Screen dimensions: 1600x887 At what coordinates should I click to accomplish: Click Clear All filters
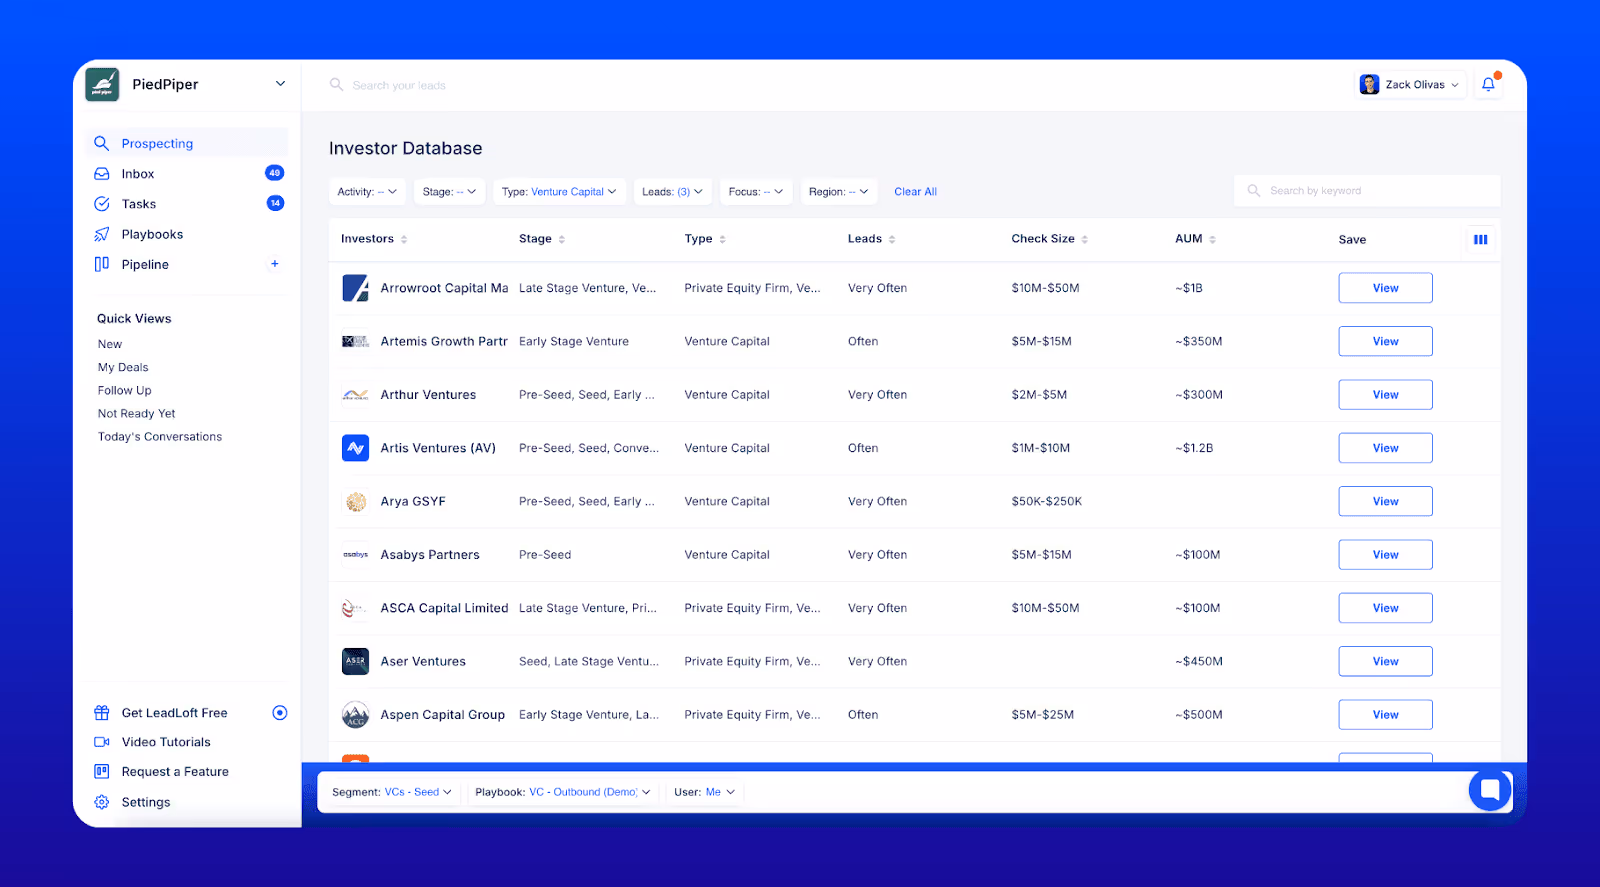pos(916,192)
